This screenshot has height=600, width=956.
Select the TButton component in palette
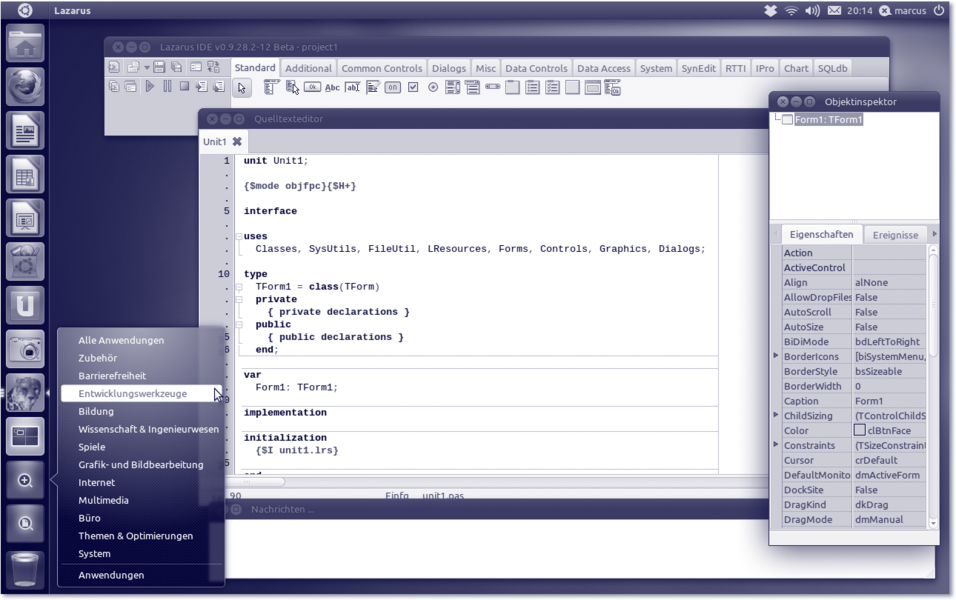312,88
